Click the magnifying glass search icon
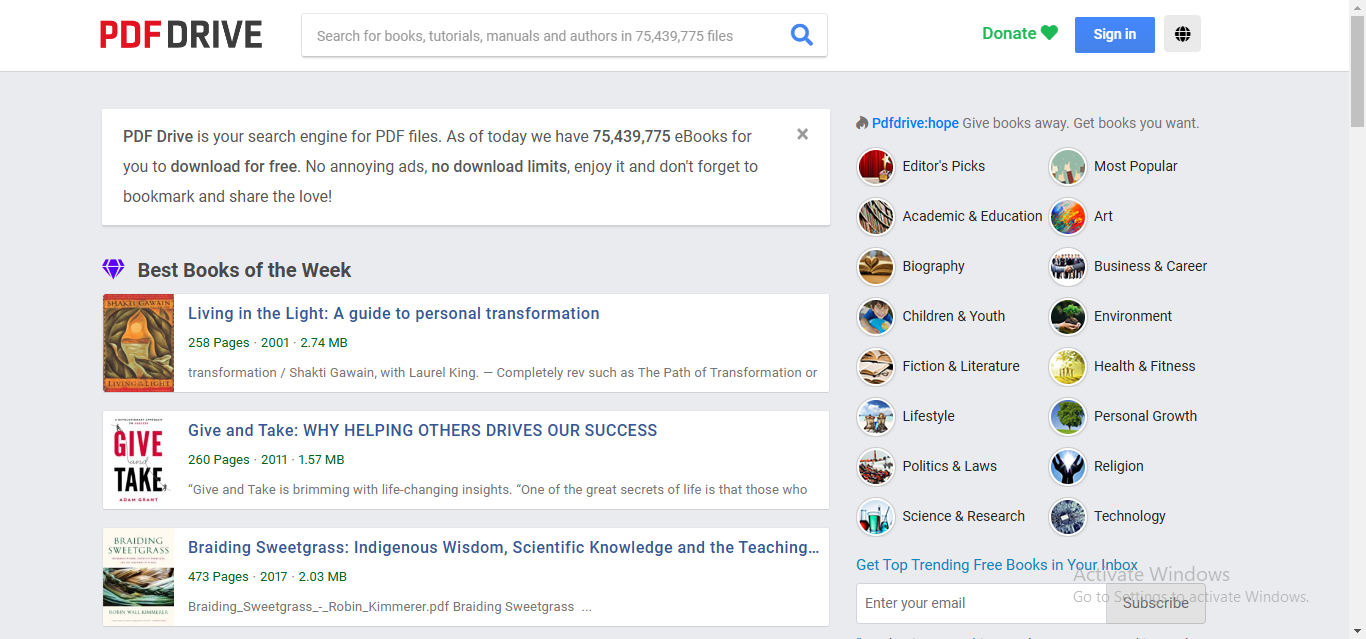The width and height of the screenshot is (1366, 639). click(x=801, y=35)
